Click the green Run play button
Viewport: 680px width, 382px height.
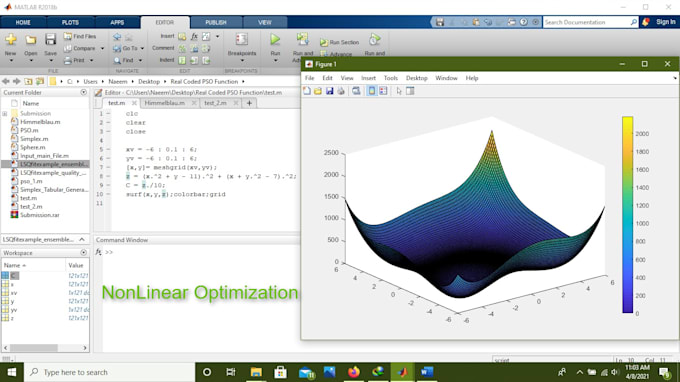coord(275,39)
